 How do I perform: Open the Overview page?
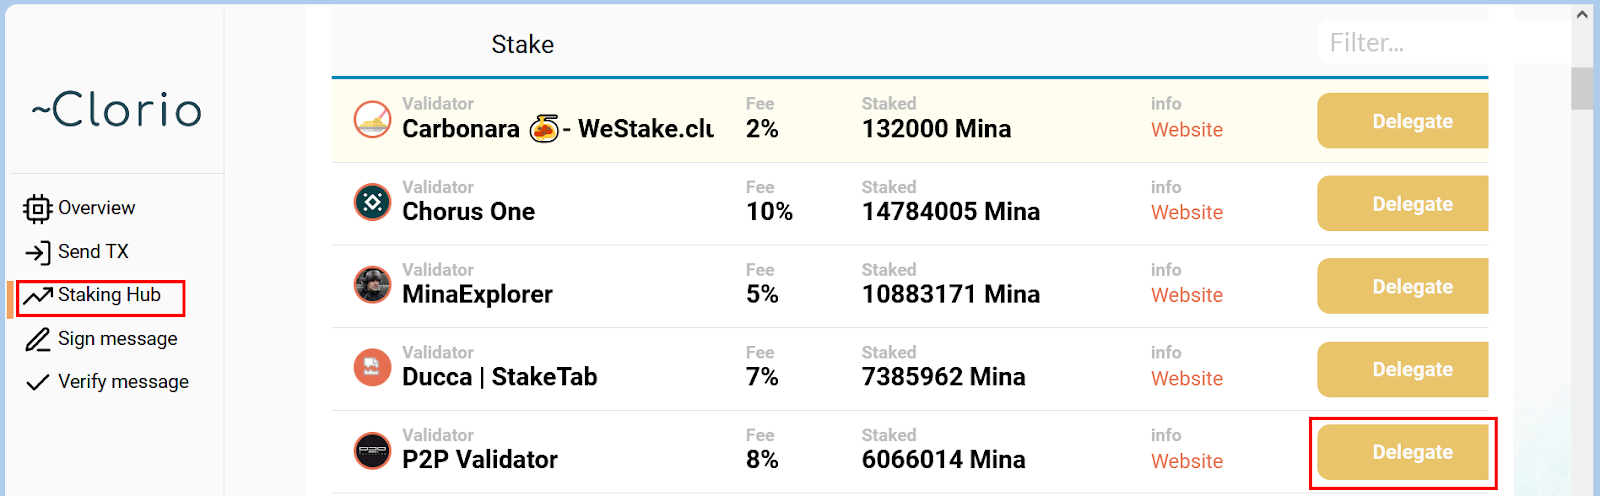tap(96, 208)
